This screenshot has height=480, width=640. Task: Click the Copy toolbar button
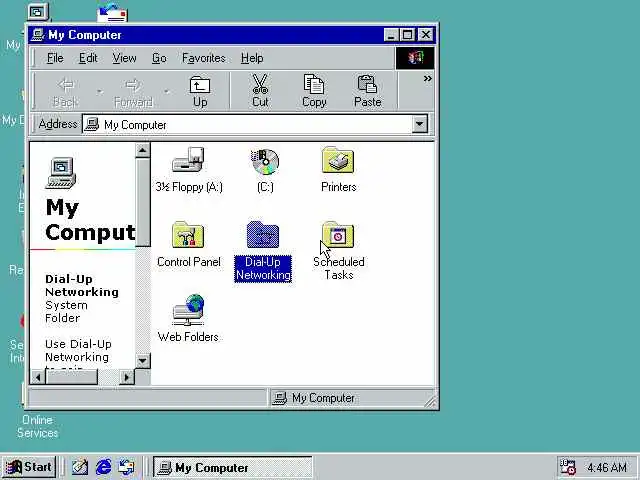(314, 91)
